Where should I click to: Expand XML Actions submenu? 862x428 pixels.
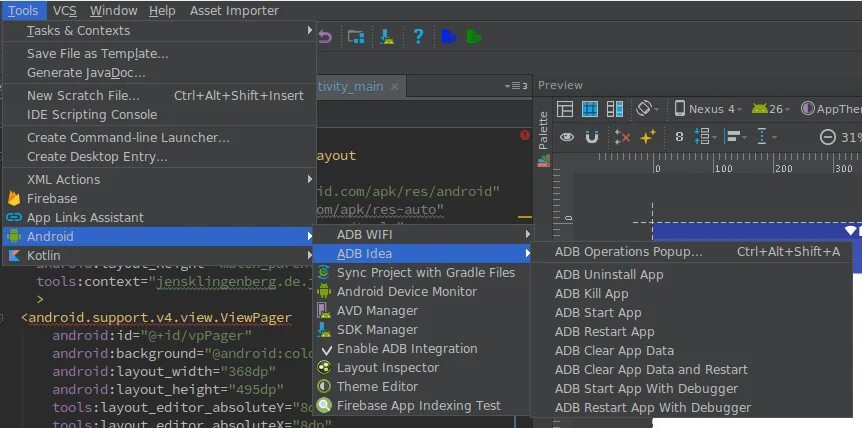coord(159,180)
